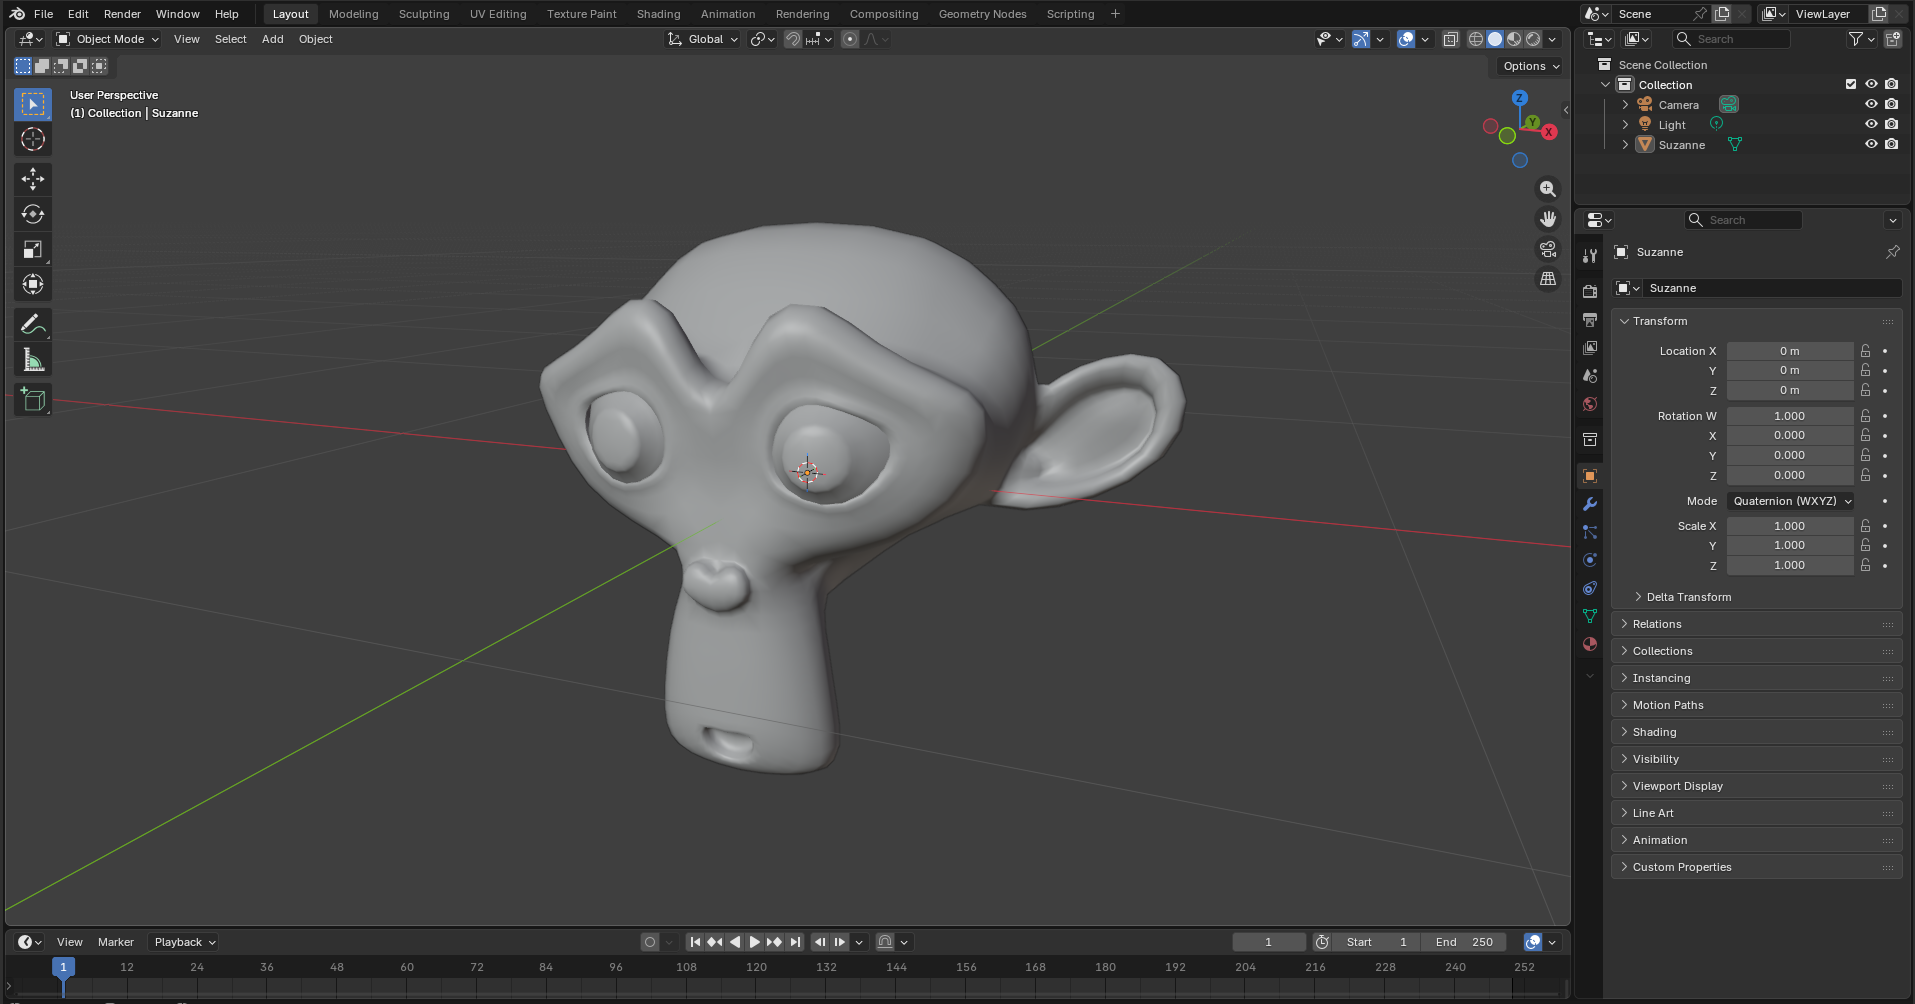Open the Output properties tab
Image resolution: width=1915 pixels, height=1004 pixels.
(1590, 320)
